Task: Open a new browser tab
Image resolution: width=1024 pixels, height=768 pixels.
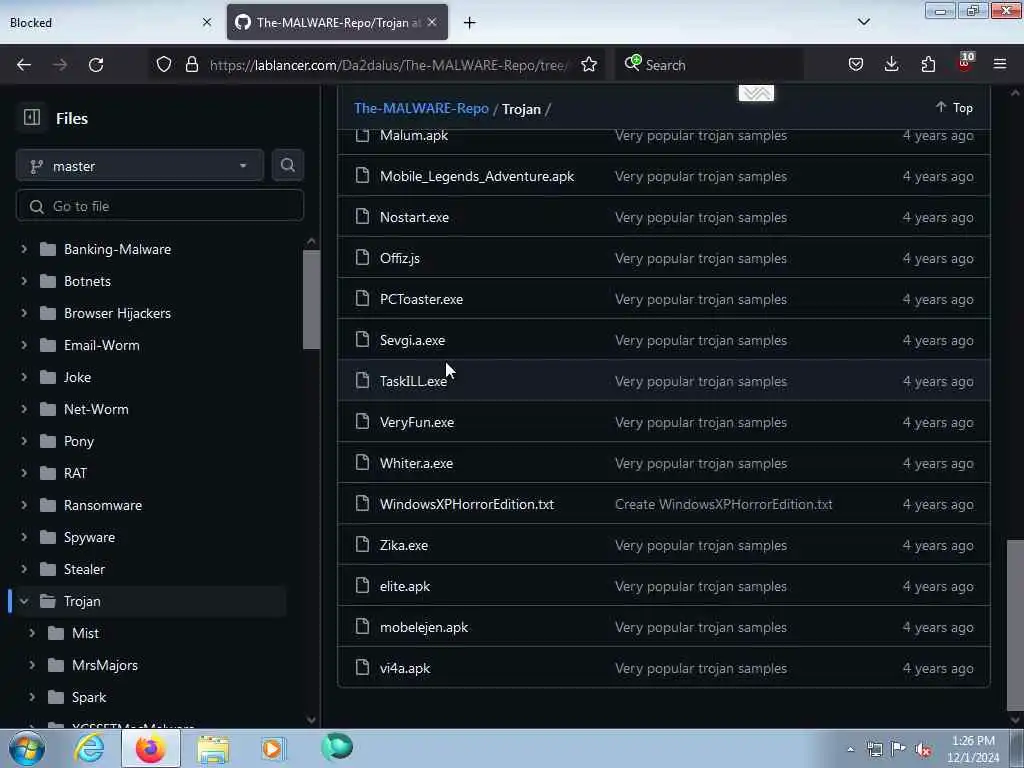Action: point(470,23)
